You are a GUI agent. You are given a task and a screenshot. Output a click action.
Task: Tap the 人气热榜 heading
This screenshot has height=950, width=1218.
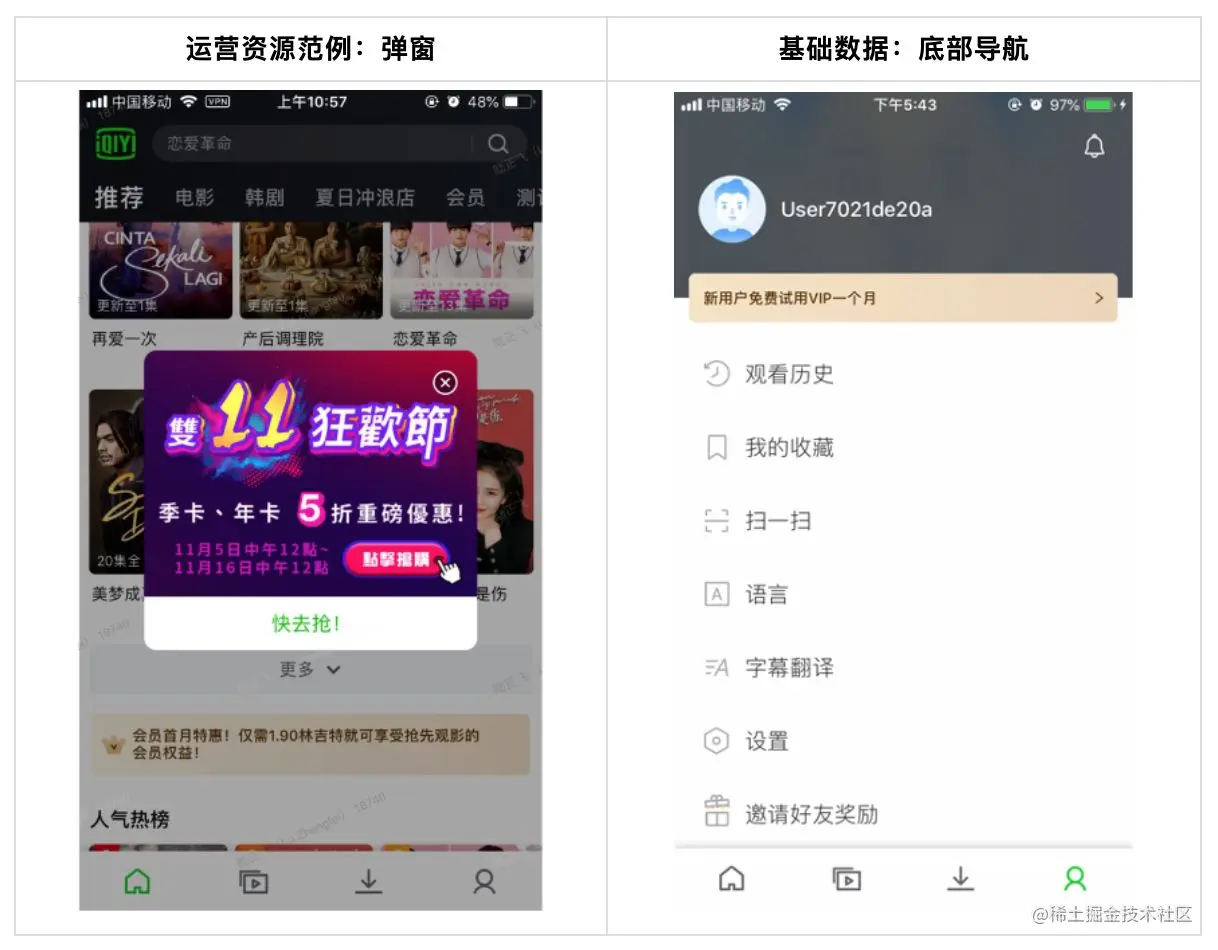130,819
